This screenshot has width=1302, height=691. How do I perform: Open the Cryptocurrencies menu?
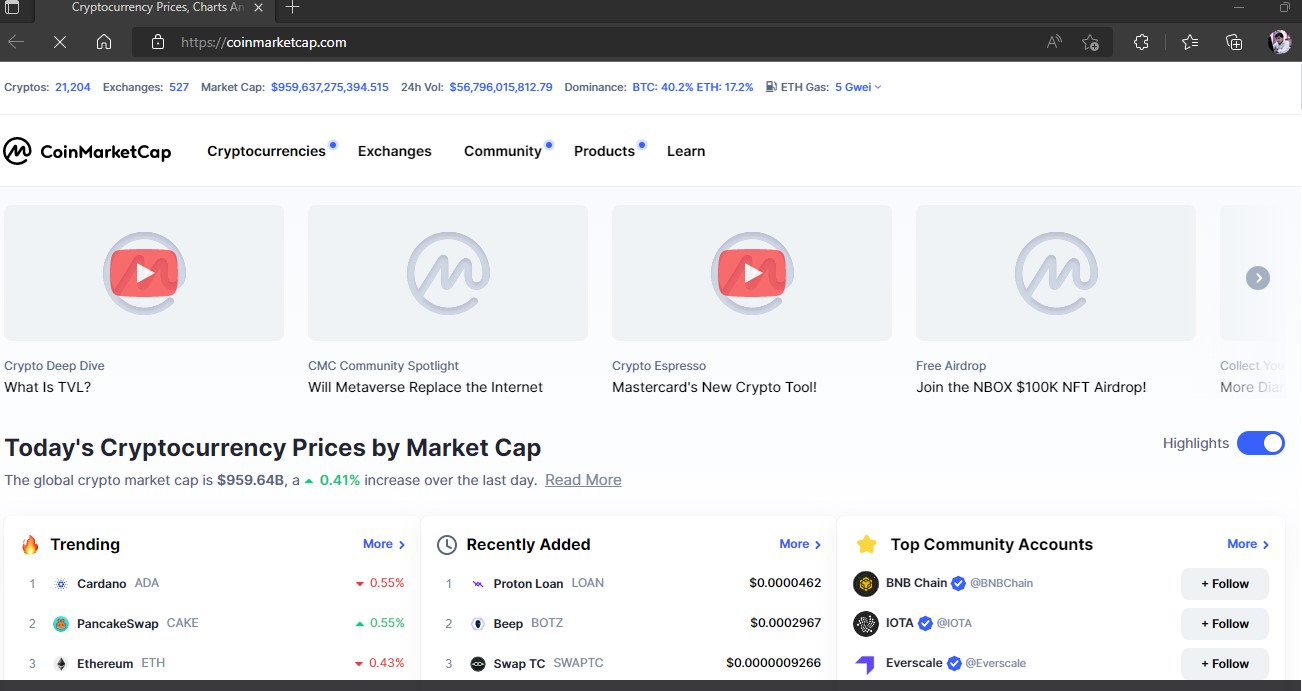pyautogui.click(x=266, y=151)
